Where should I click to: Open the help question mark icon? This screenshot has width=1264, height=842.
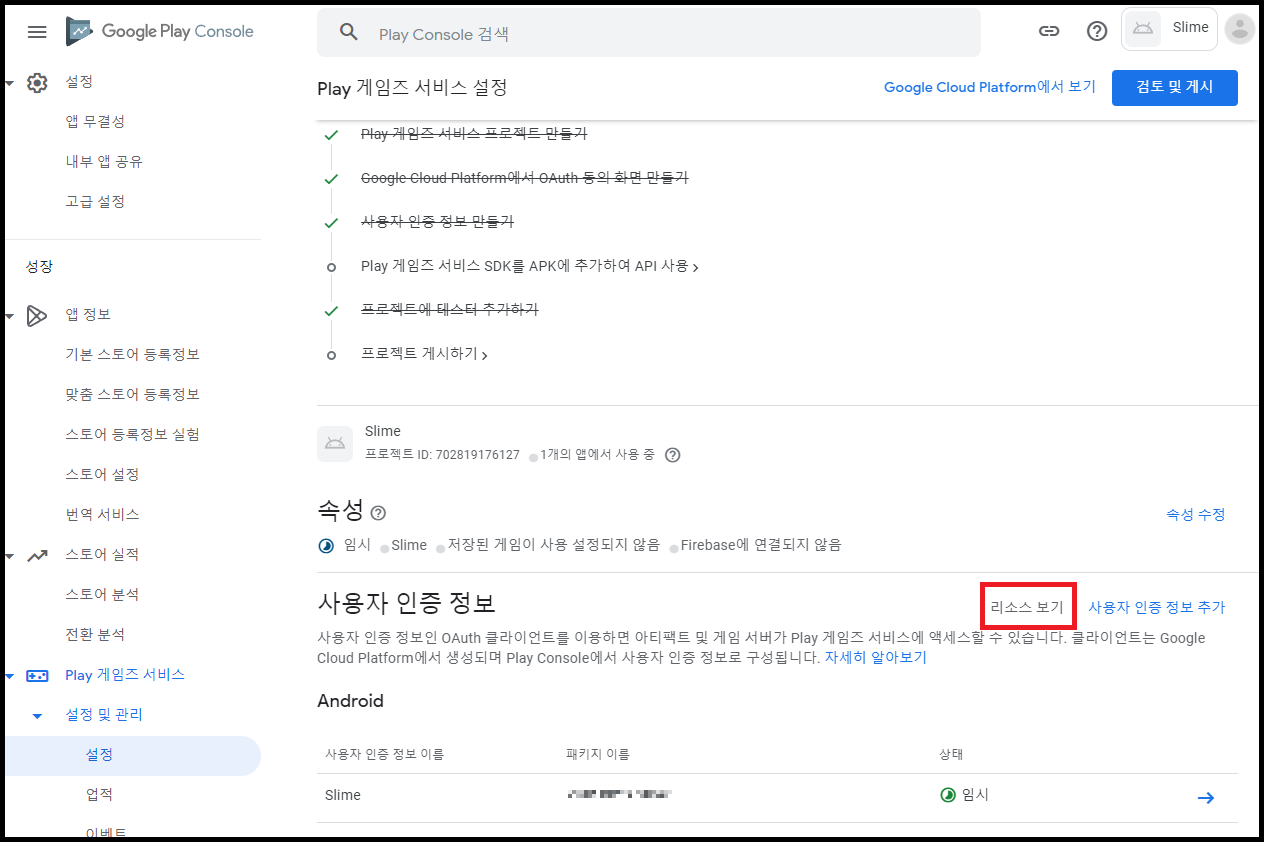1097,31
